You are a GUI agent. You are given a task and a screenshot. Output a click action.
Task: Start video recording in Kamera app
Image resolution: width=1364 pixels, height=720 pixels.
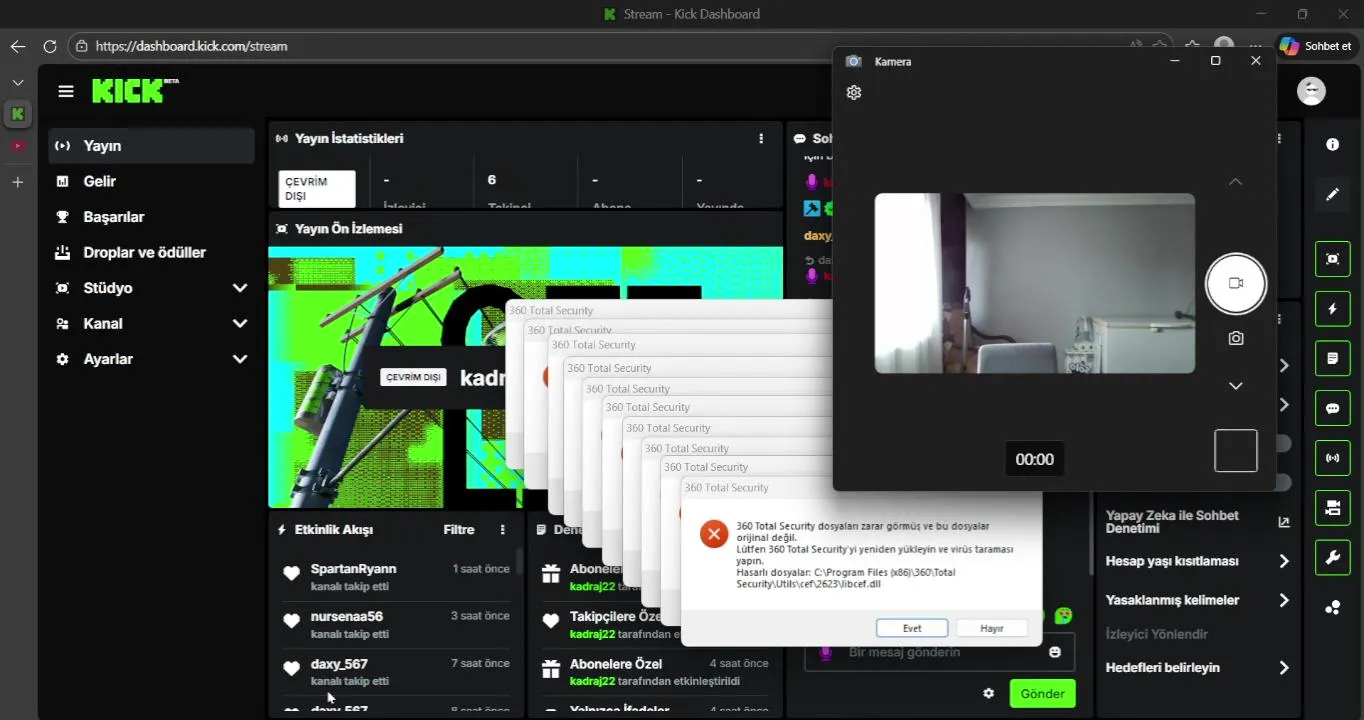(x=1235, y=283)
